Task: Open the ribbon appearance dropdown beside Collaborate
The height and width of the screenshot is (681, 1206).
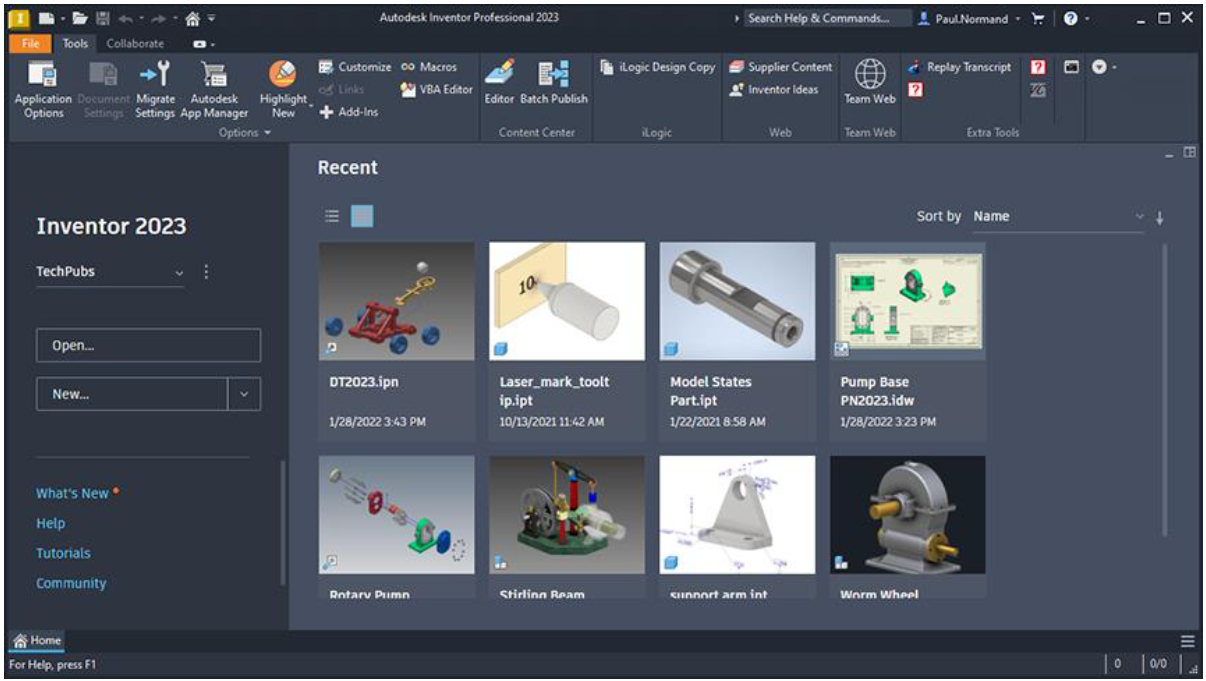Action: 203,44
